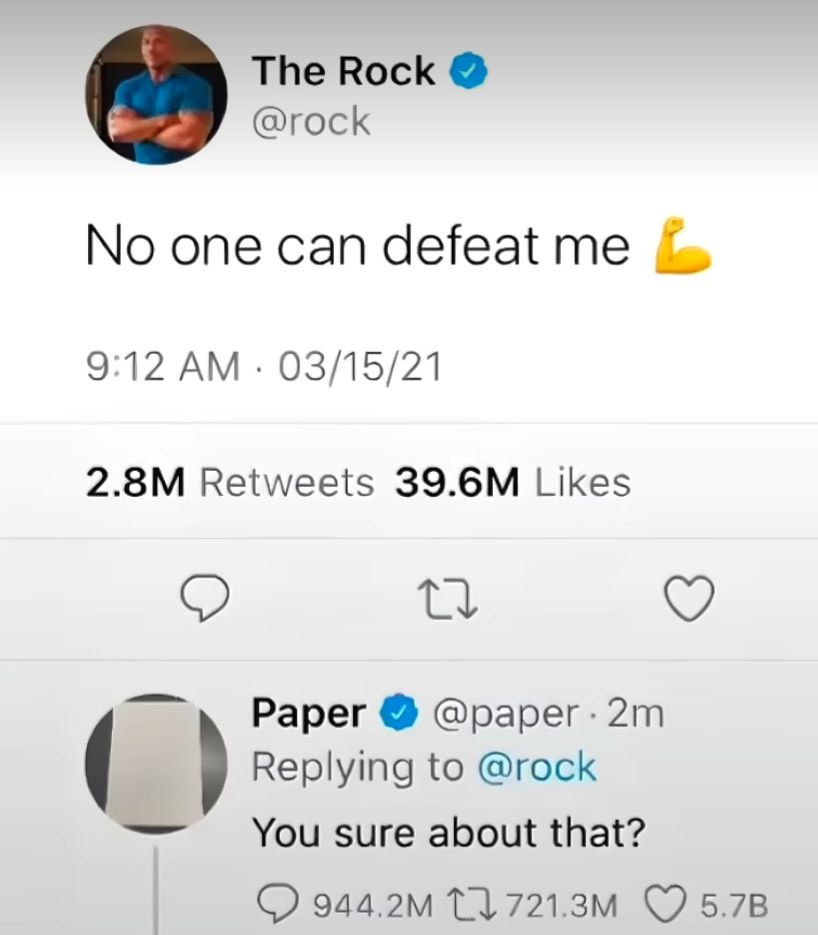Click @rock in the Replying to line
This screenshot has height=935, width=818.
537,768
